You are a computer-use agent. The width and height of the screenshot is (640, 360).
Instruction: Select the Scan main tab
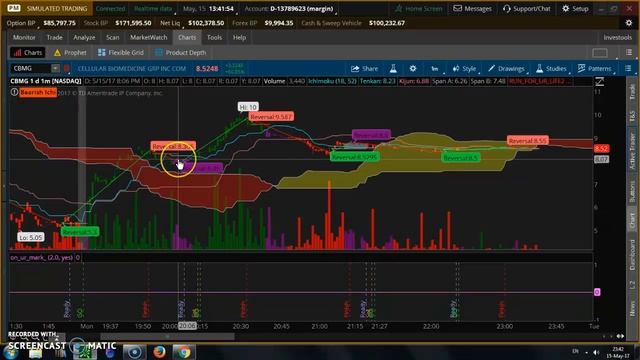coord(113,38)
